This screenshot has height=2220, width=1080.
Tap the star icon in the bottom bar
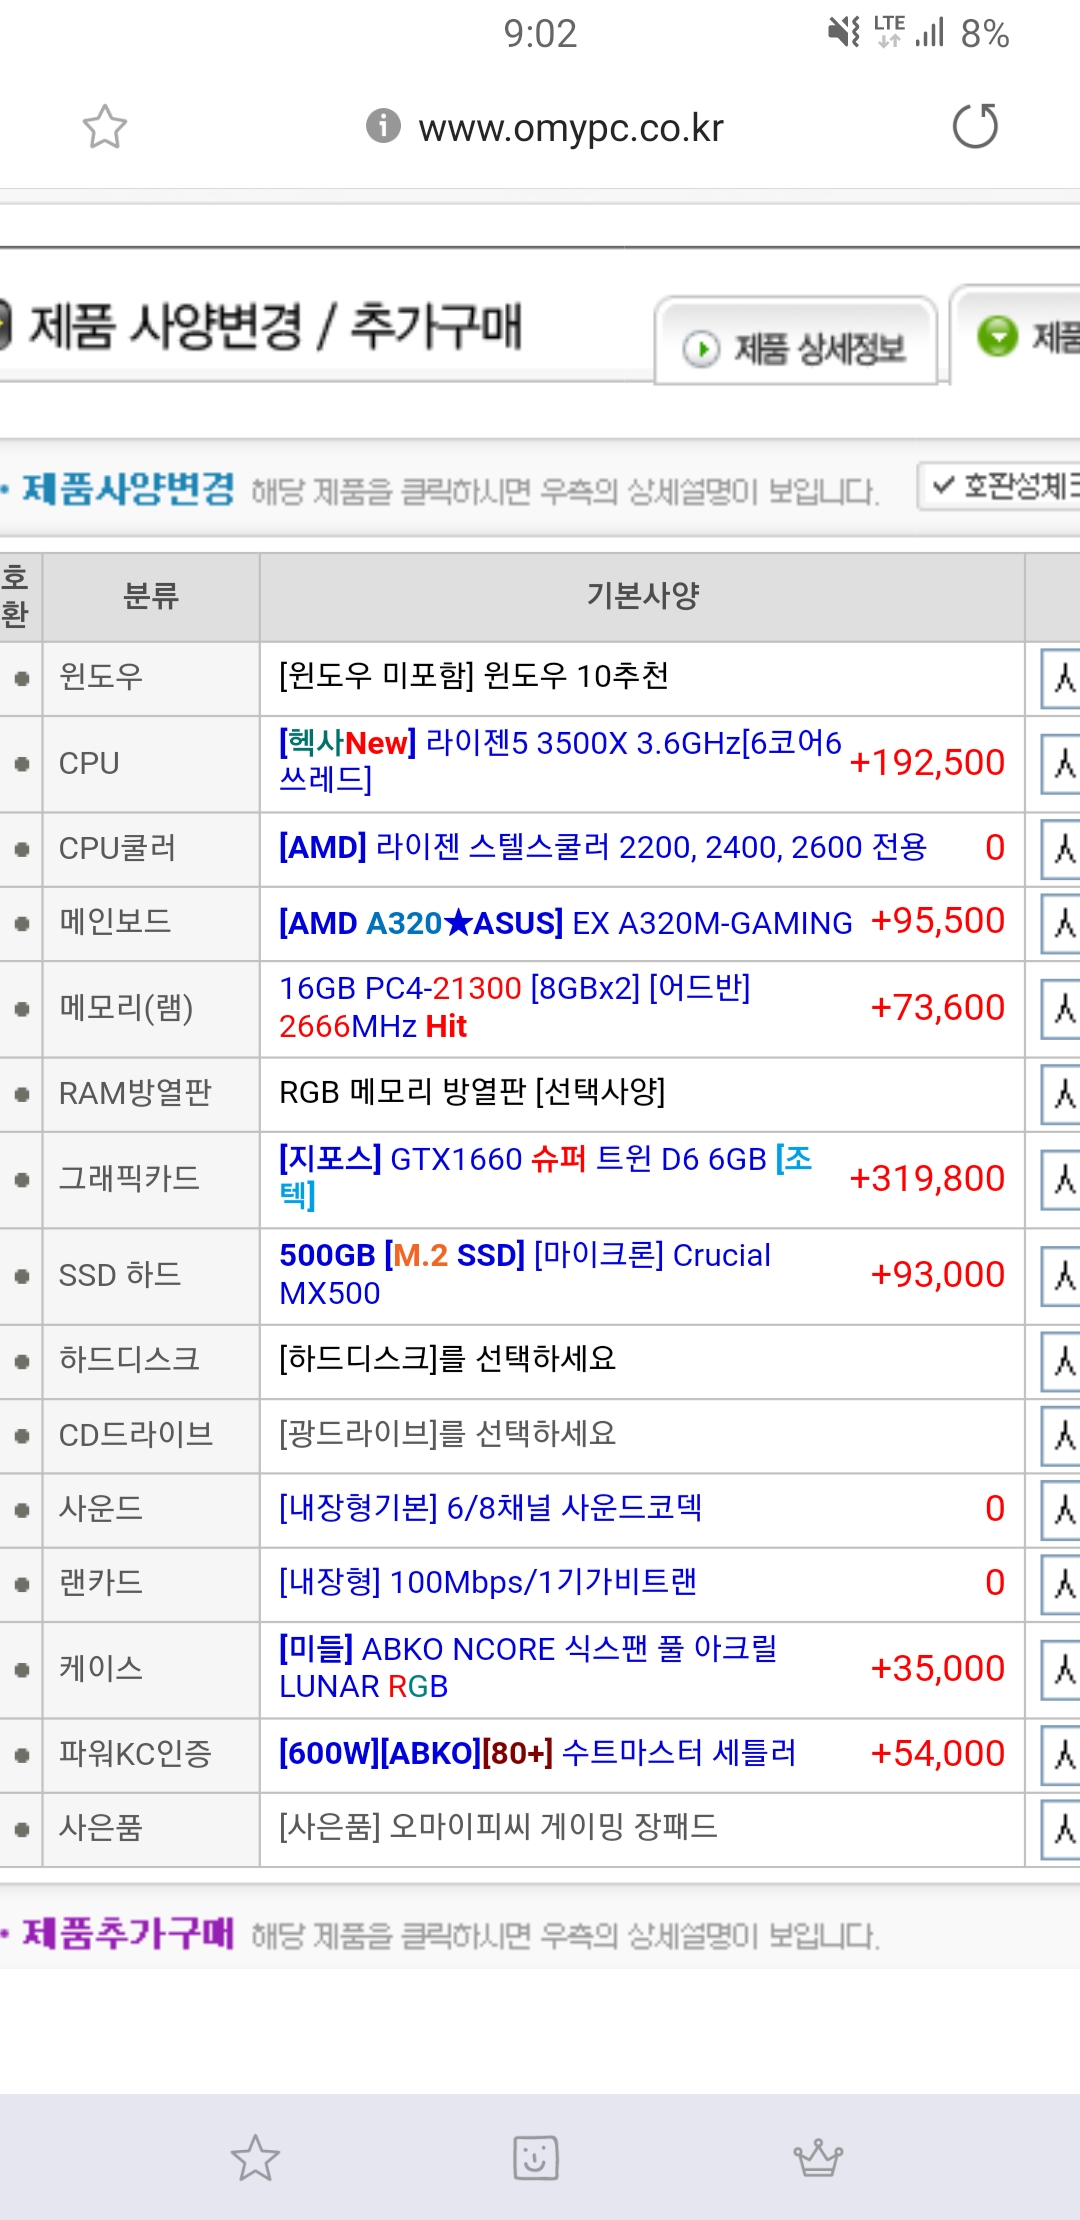pos(255,2158)
